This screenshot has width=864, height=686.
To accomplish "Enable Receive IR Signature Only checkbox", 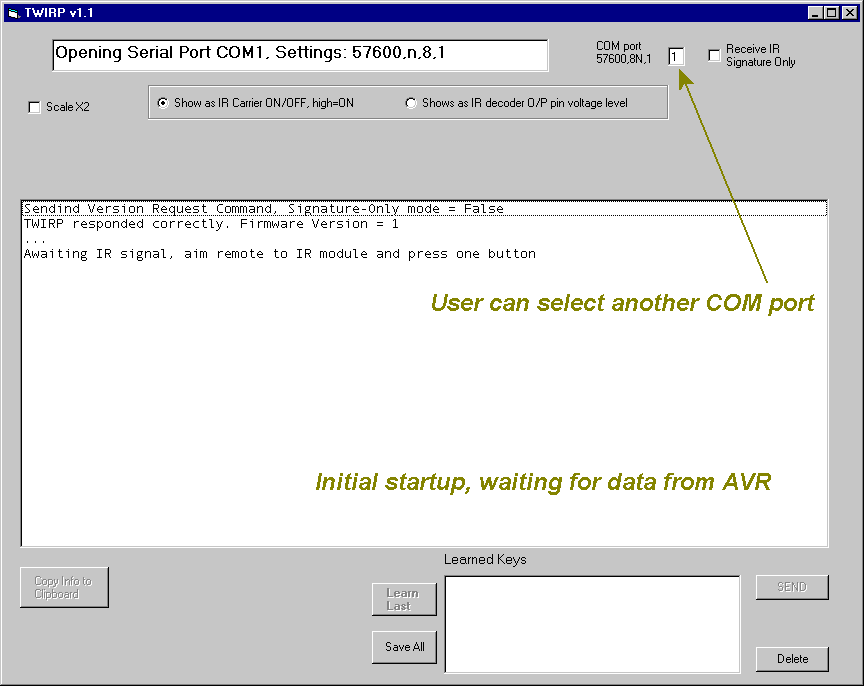I will pos(714,56).
